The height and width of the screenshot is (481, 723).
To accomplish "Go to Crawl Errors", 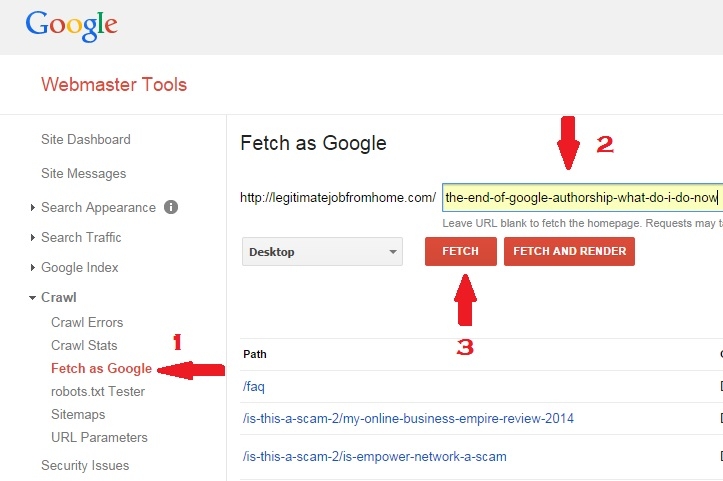I will coord(87,322).
